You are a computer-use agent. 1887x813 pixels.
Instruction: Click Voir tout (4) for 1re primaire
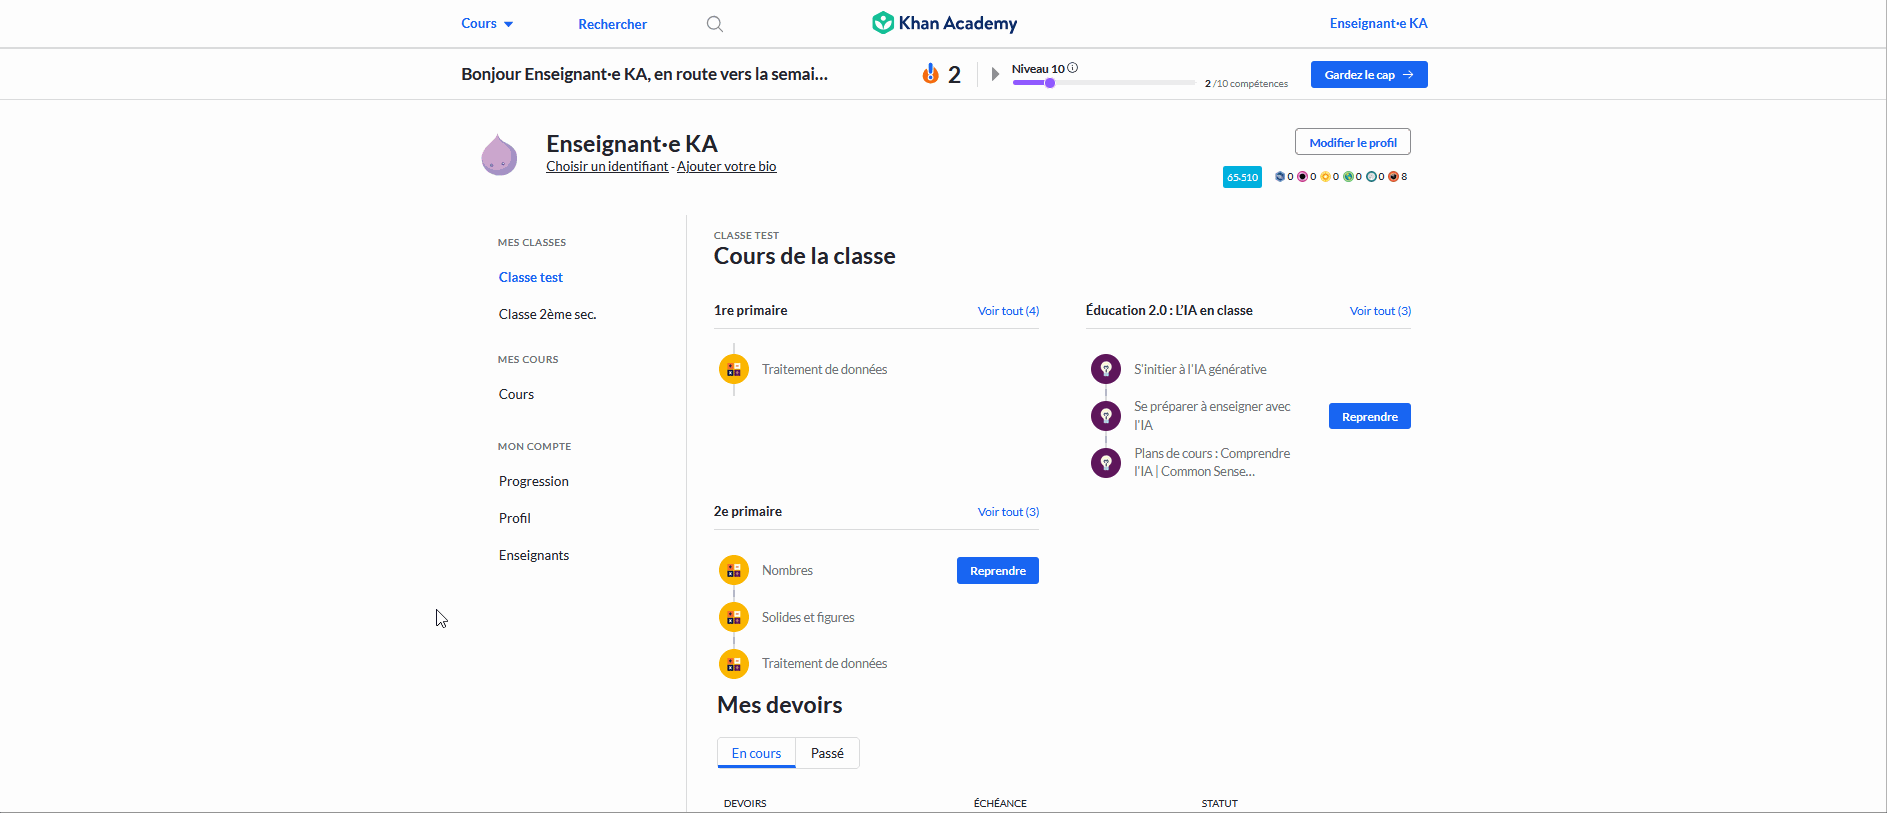pos(1008,311)
